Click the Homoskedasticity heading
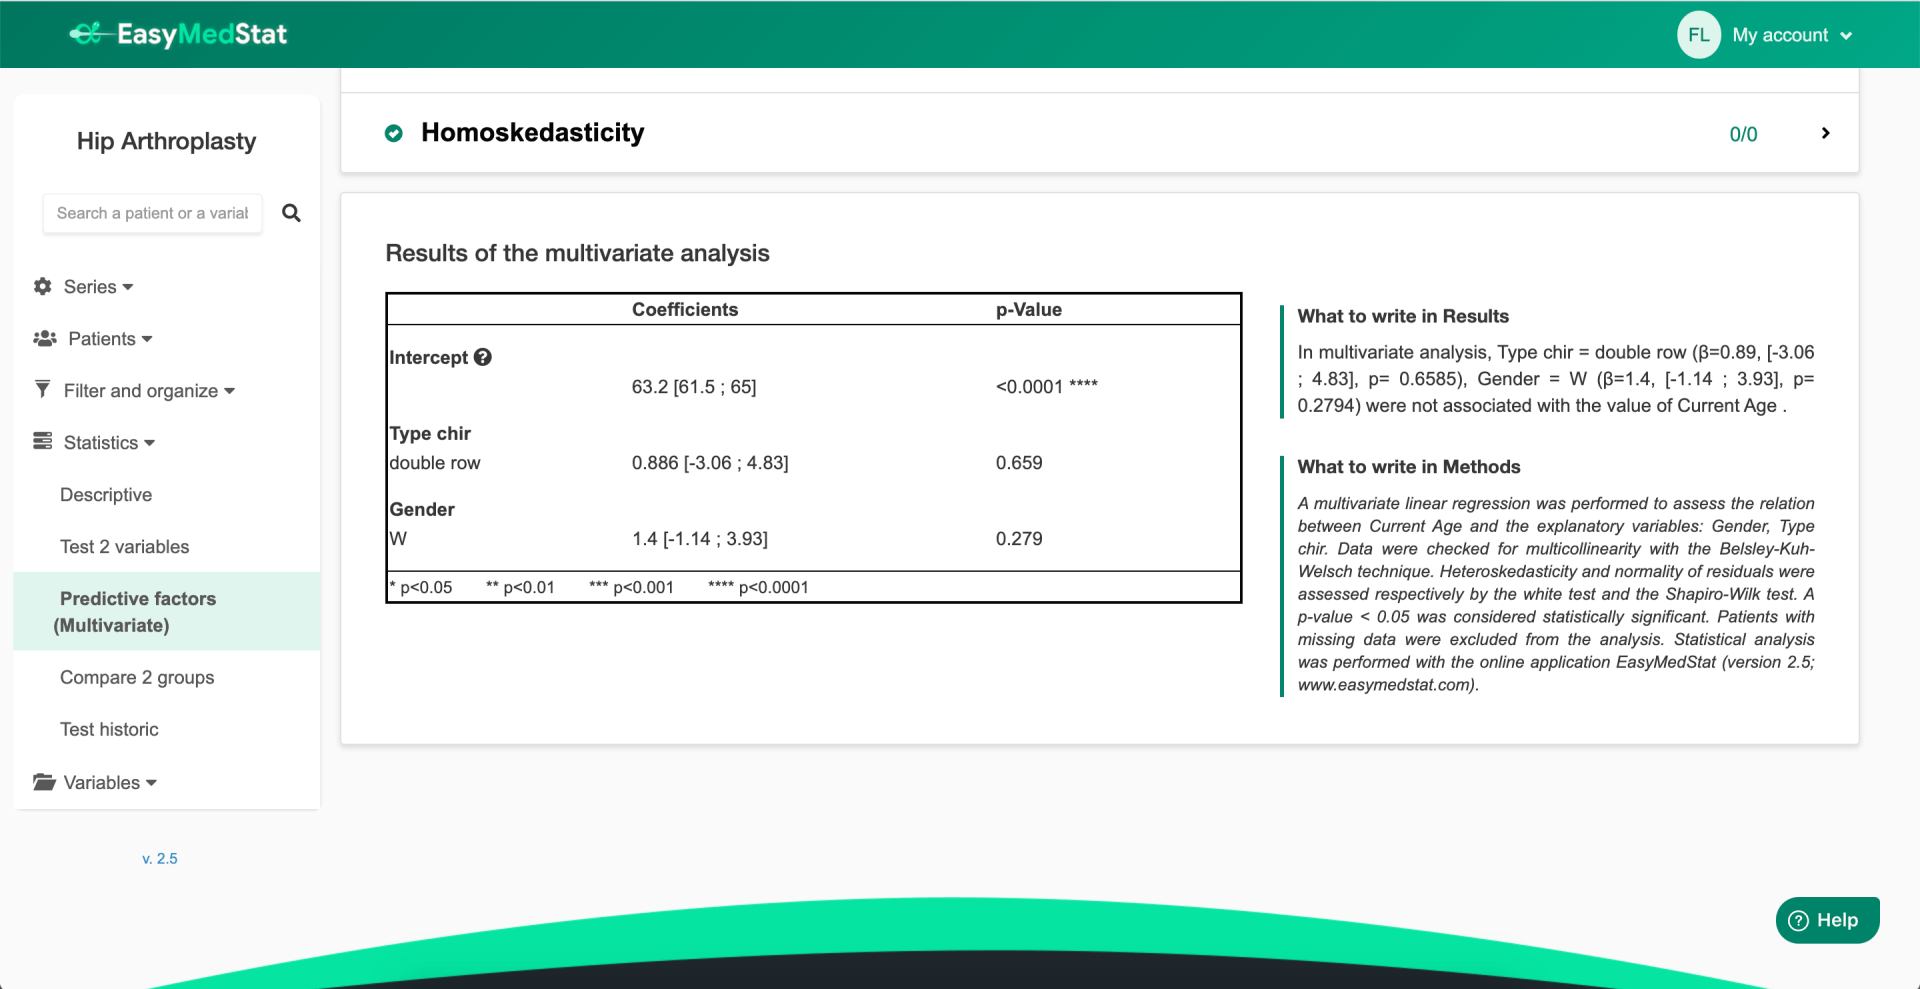 click(x=532, y=133)
